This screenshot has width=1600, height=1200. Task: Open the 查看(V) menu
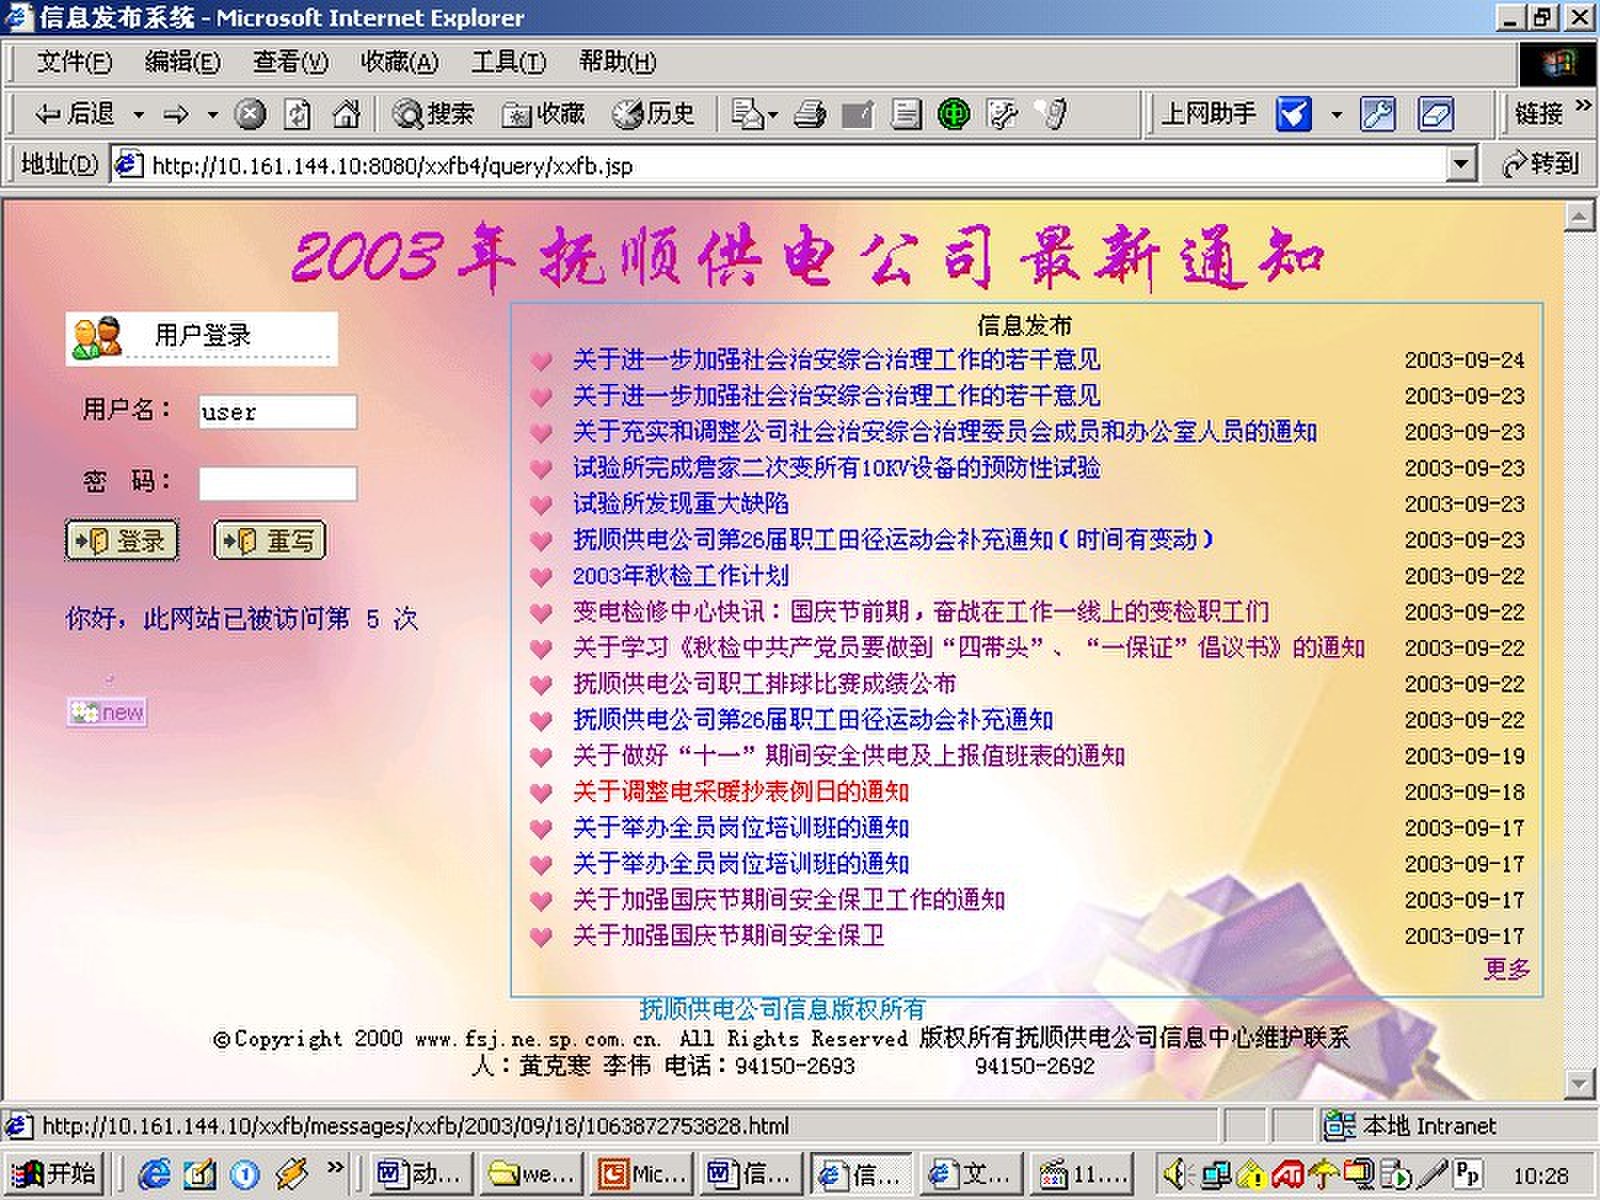click(x=290, y=62)
